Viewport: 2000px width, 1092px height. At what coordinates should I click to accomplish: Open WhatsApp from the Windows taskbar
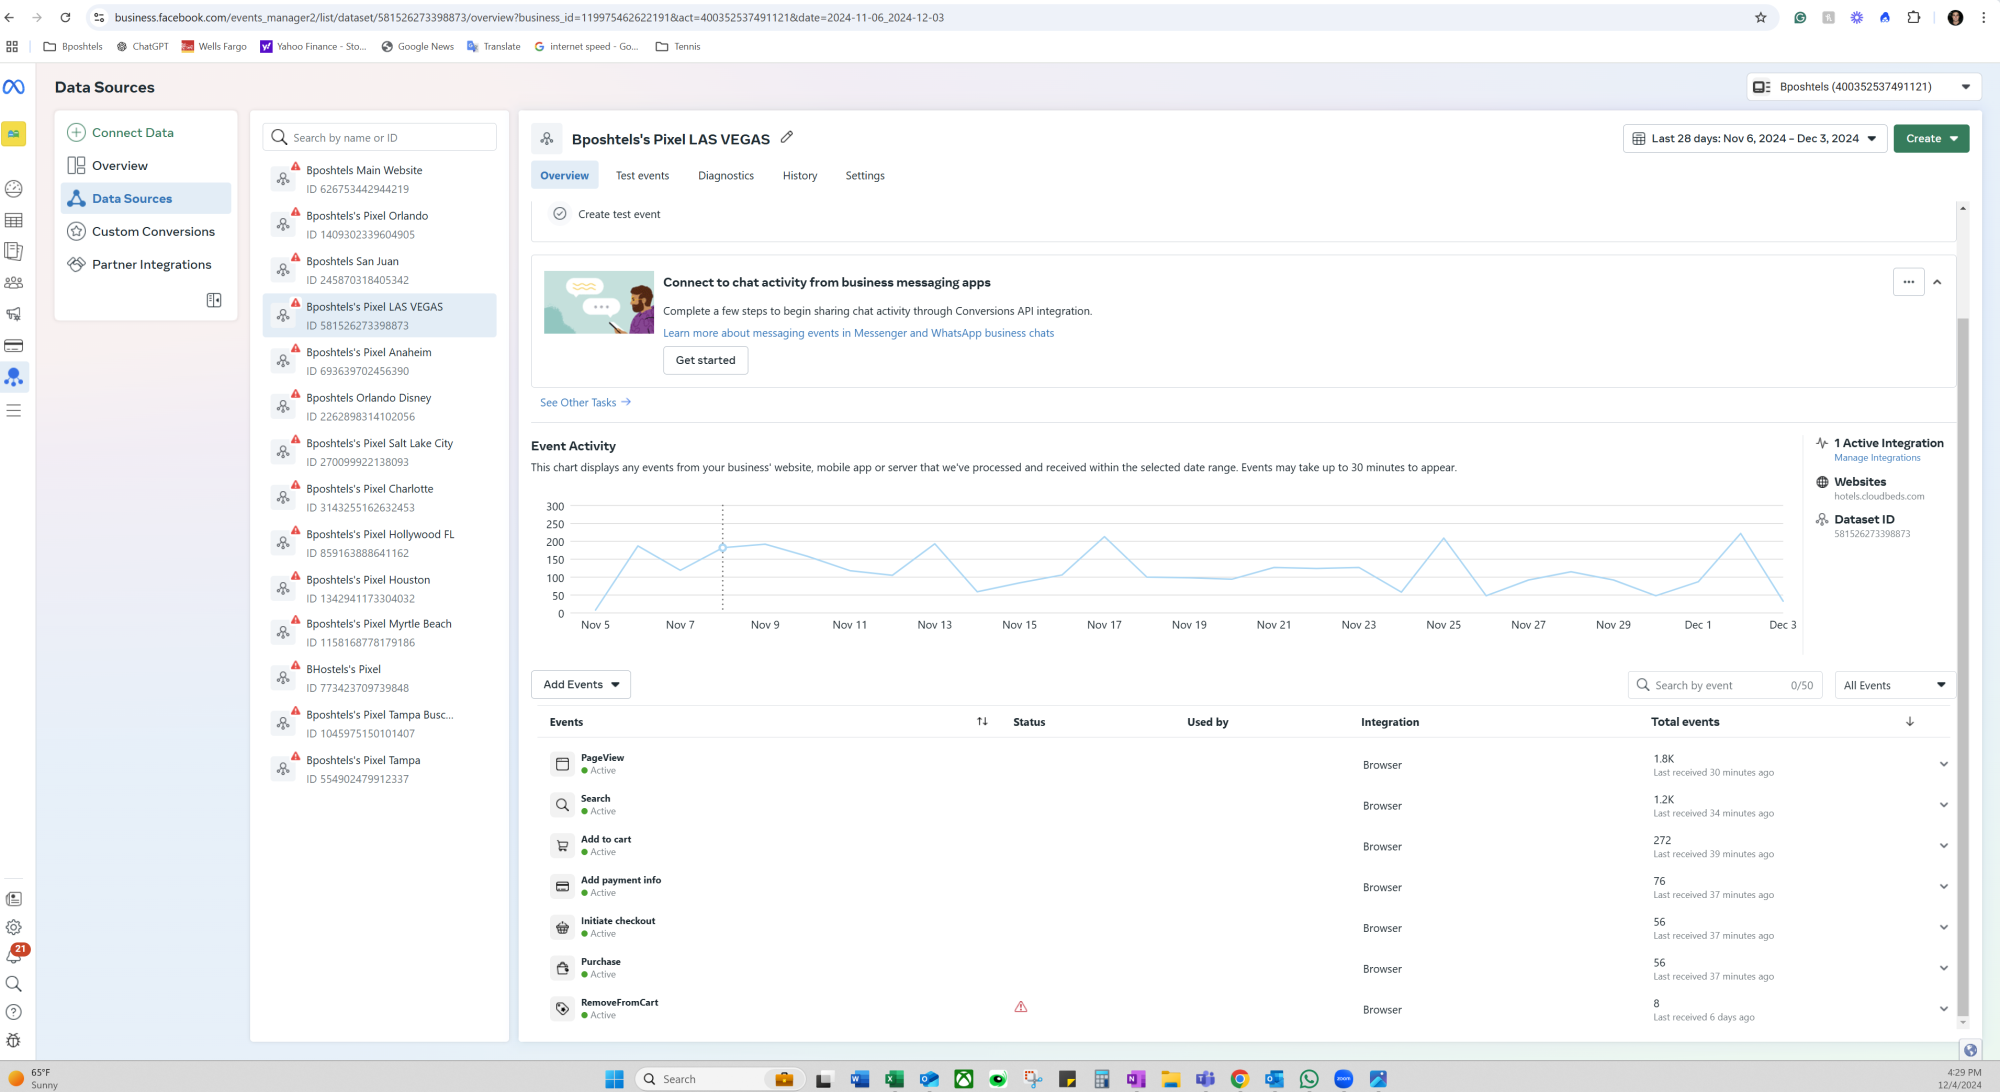point(1309,1079)
